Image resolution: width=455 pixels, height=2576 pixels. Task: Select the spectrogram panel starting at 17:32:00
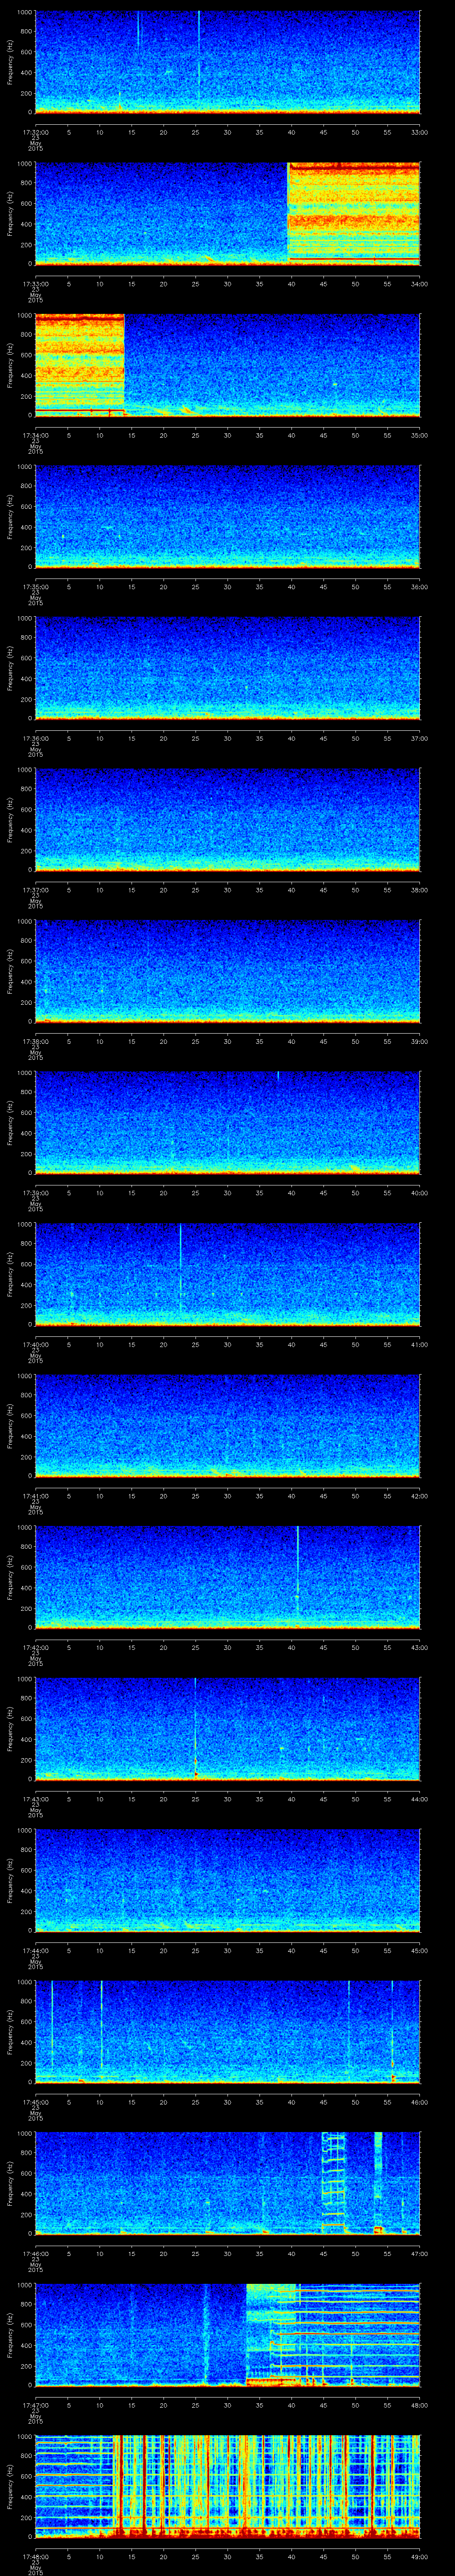[227, 62]
